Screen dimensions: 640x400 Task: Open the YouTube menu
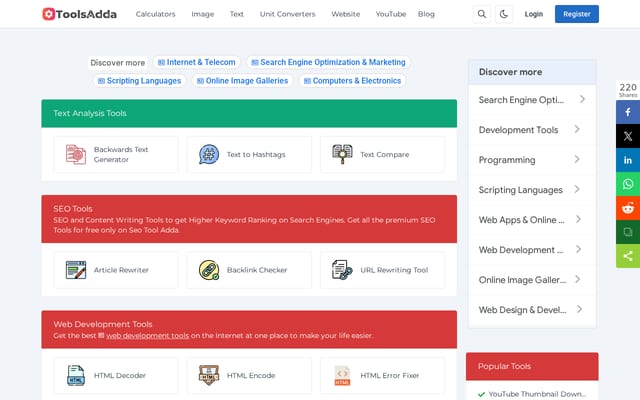point(391,14)
